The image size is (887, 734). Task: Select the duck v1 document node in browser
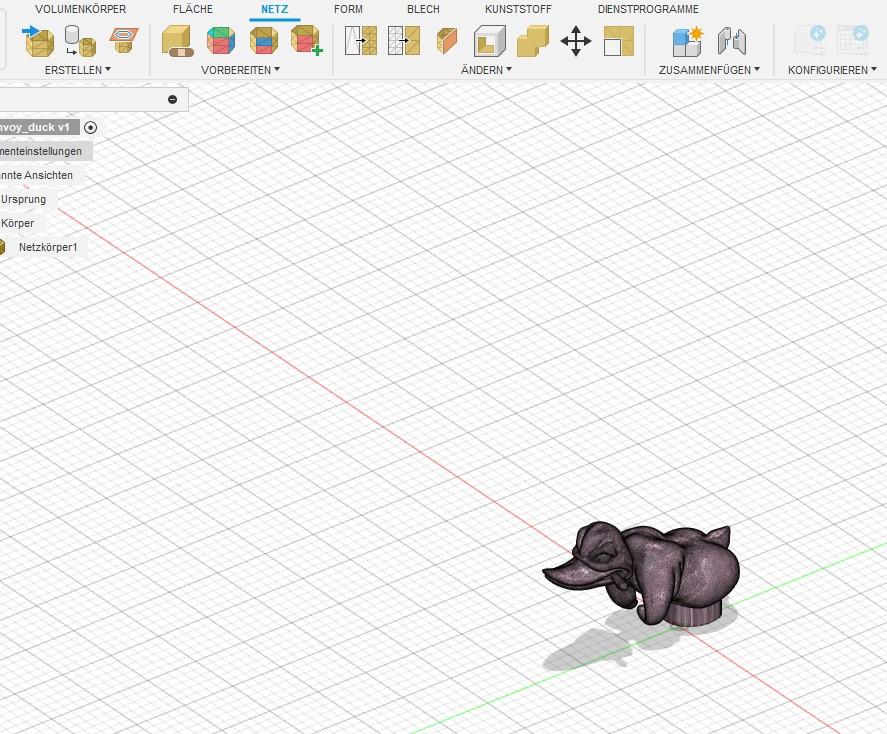39,127
